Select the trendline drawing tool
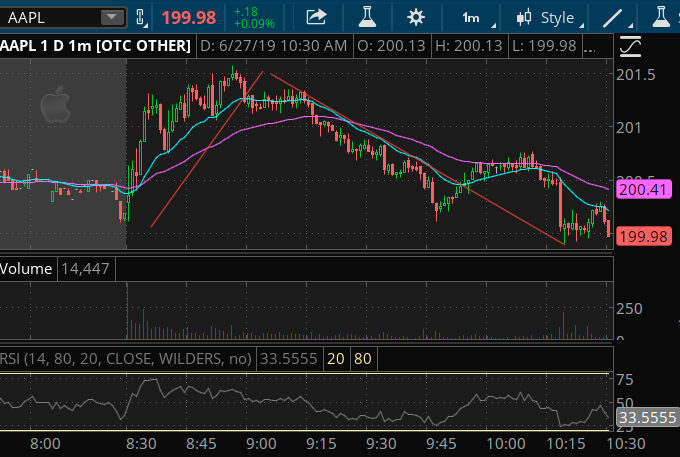Screen dimensions: 680x457 pos(613,18)
